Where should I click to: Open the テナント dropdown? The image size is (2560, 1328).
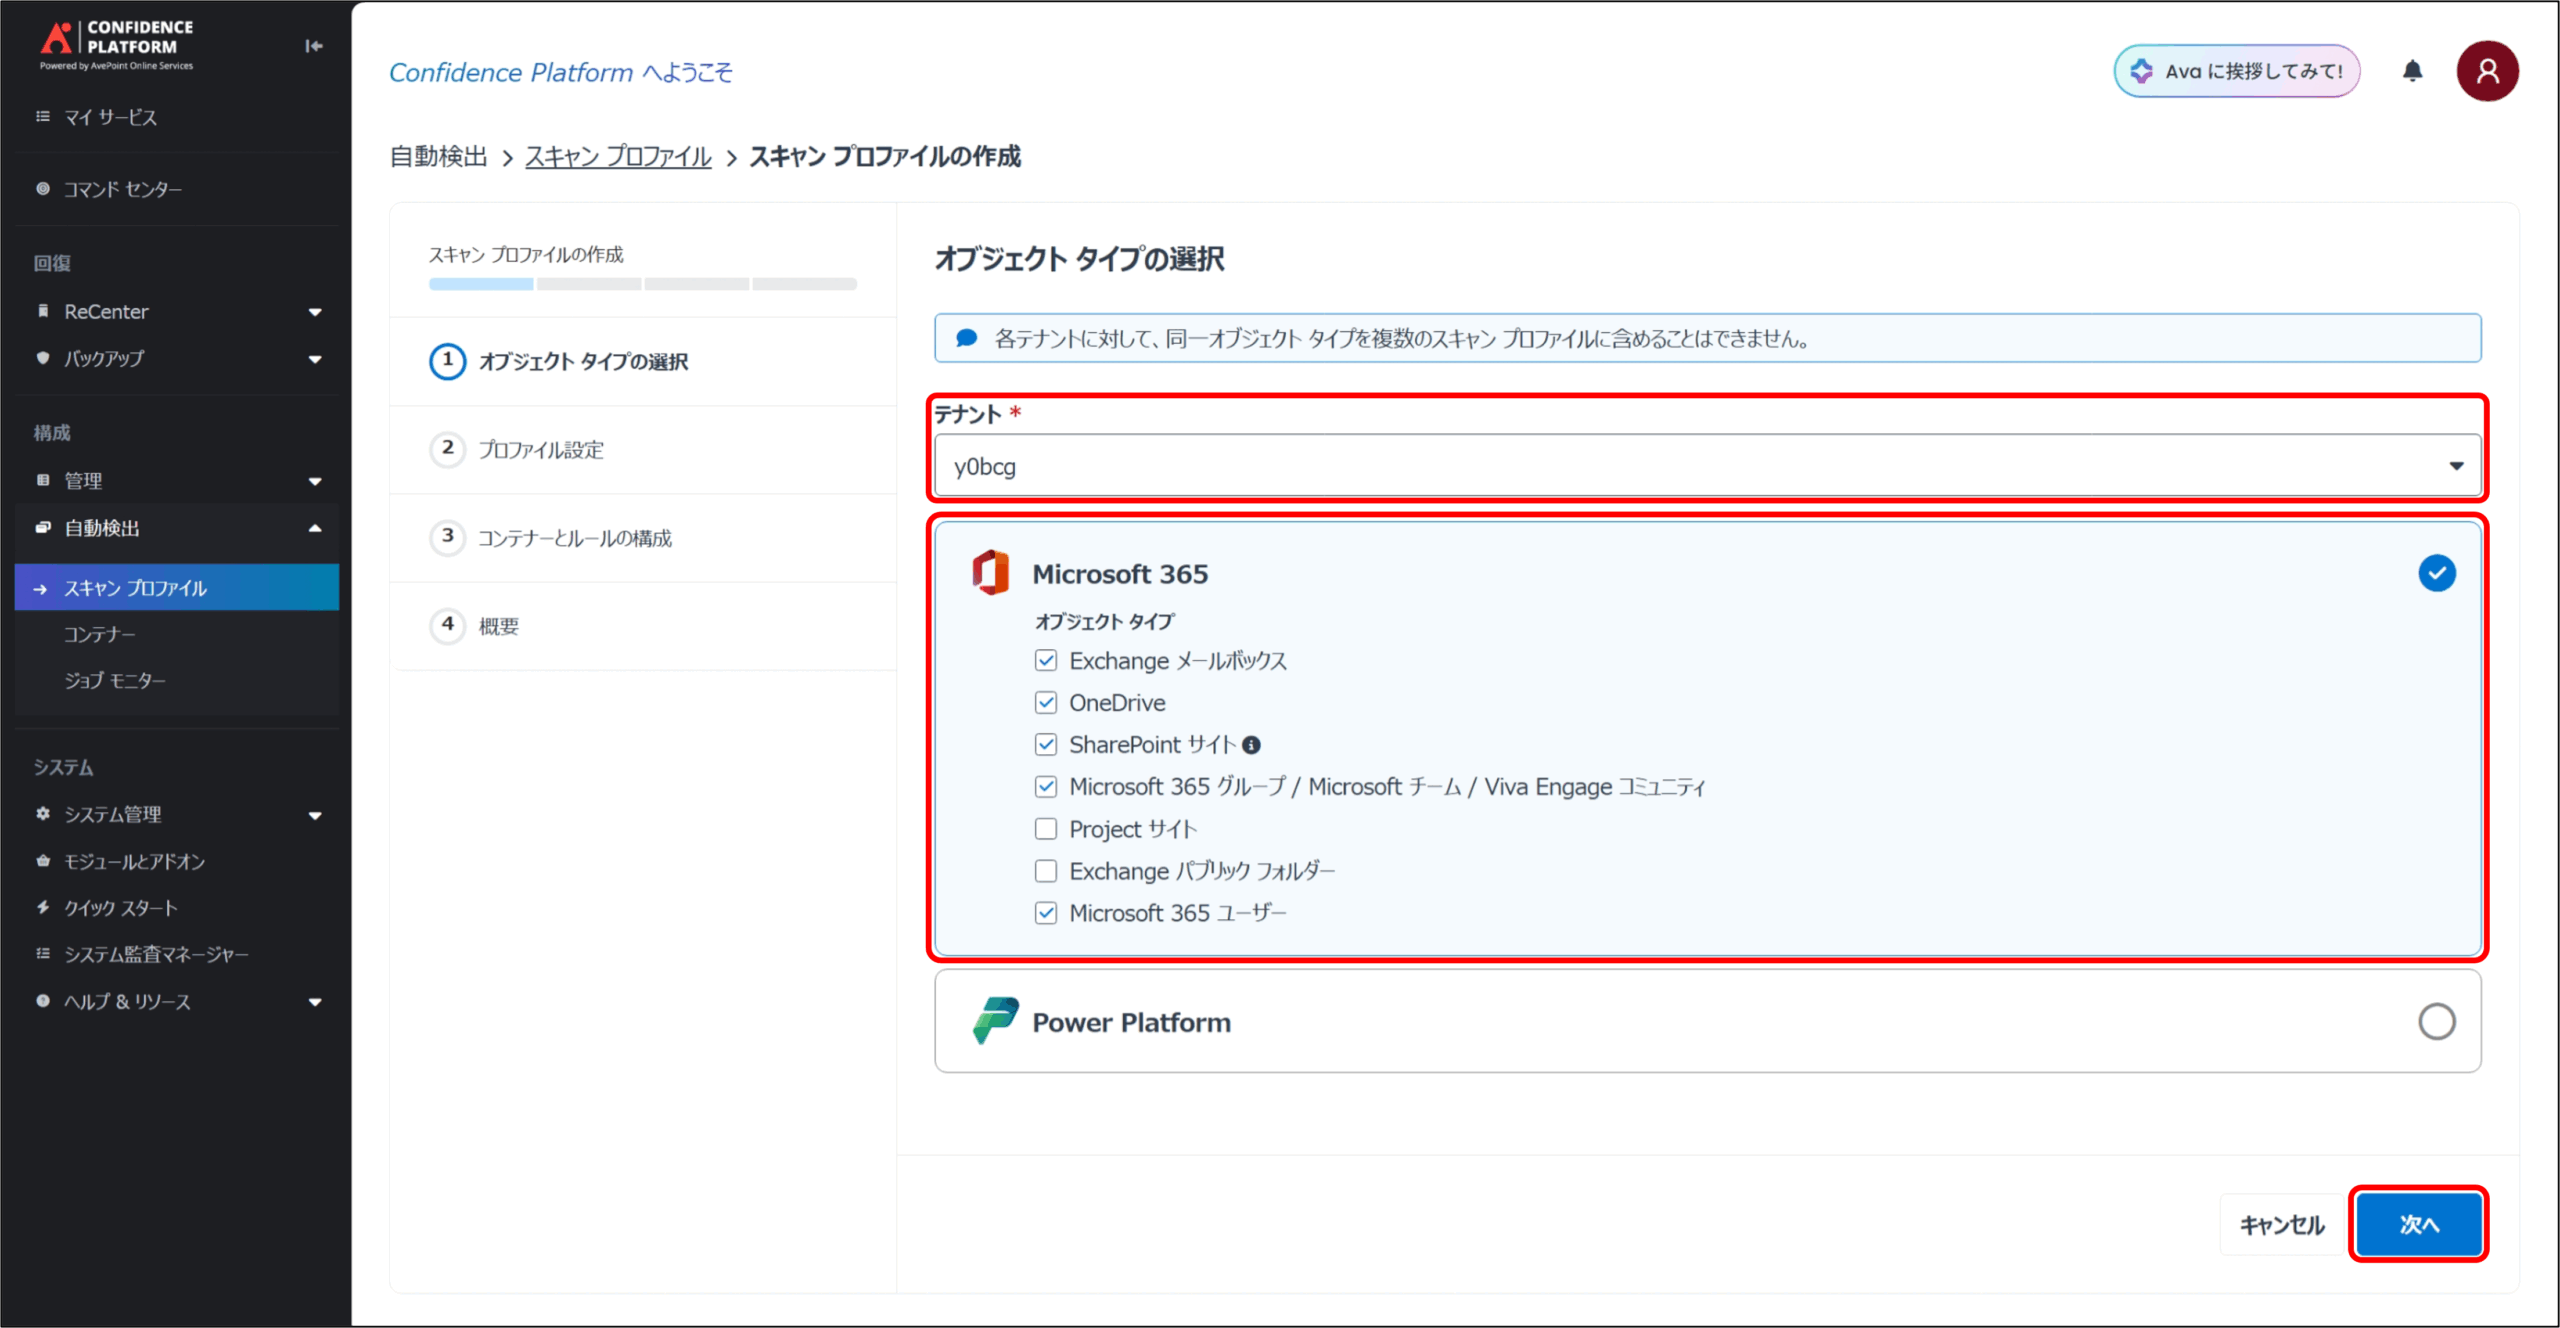[x=1707, y=466]
